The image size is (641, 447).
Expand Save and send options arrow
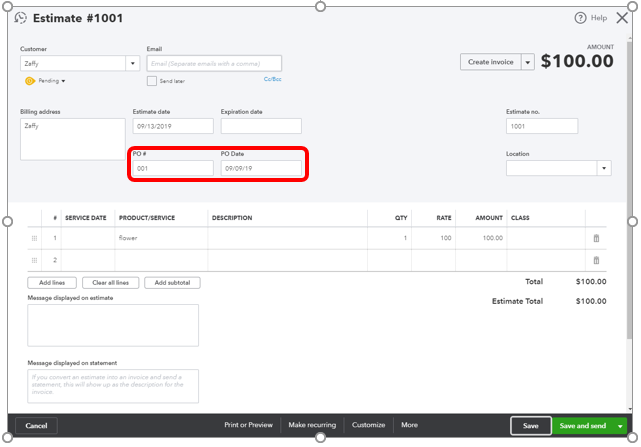point(620,426)
